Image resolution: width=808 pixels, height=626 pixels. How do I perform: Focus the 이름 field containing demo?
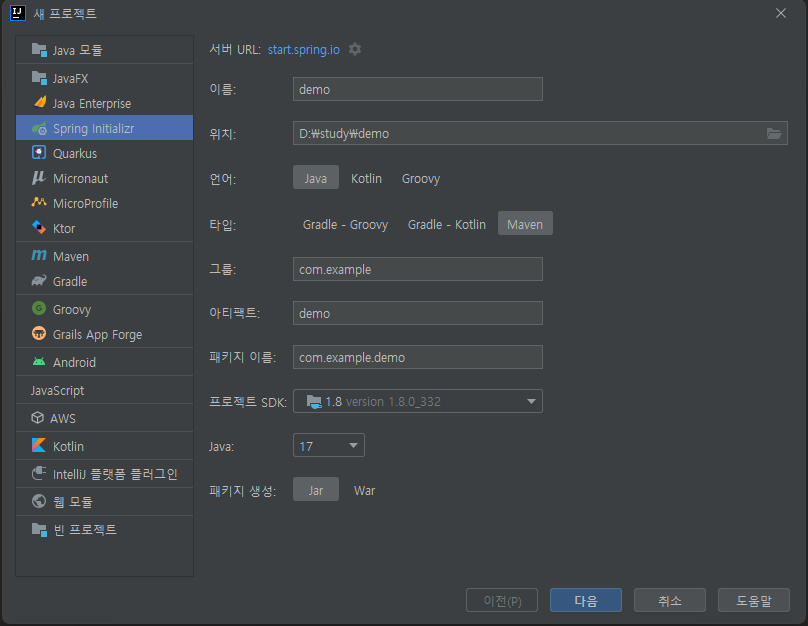(x=418, y=89)
